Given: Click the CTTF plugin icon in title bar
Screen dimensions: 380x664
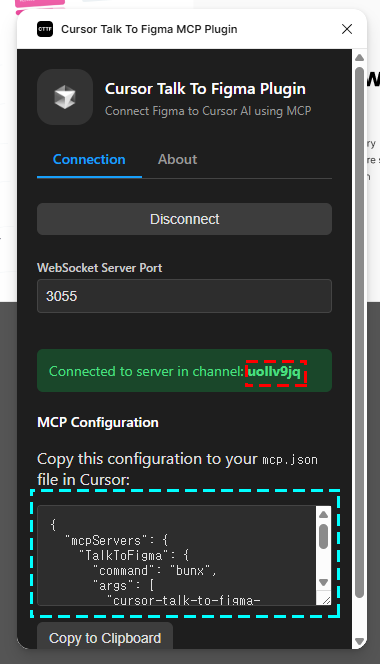Looking at the screenshot, I should (x=45, y=29).
